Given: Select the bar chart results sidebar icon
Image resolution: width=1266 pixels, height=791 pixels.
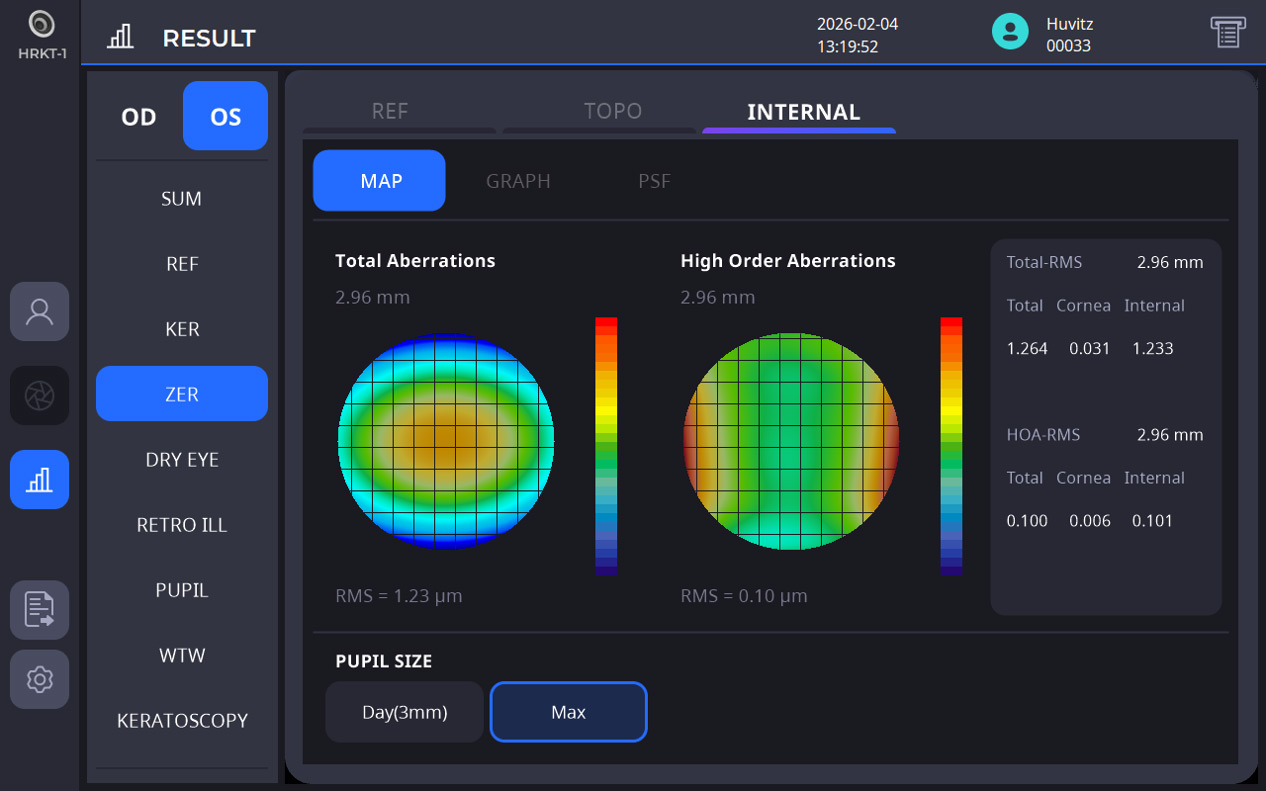Looking at the screenshot, I should coord(40,480).
